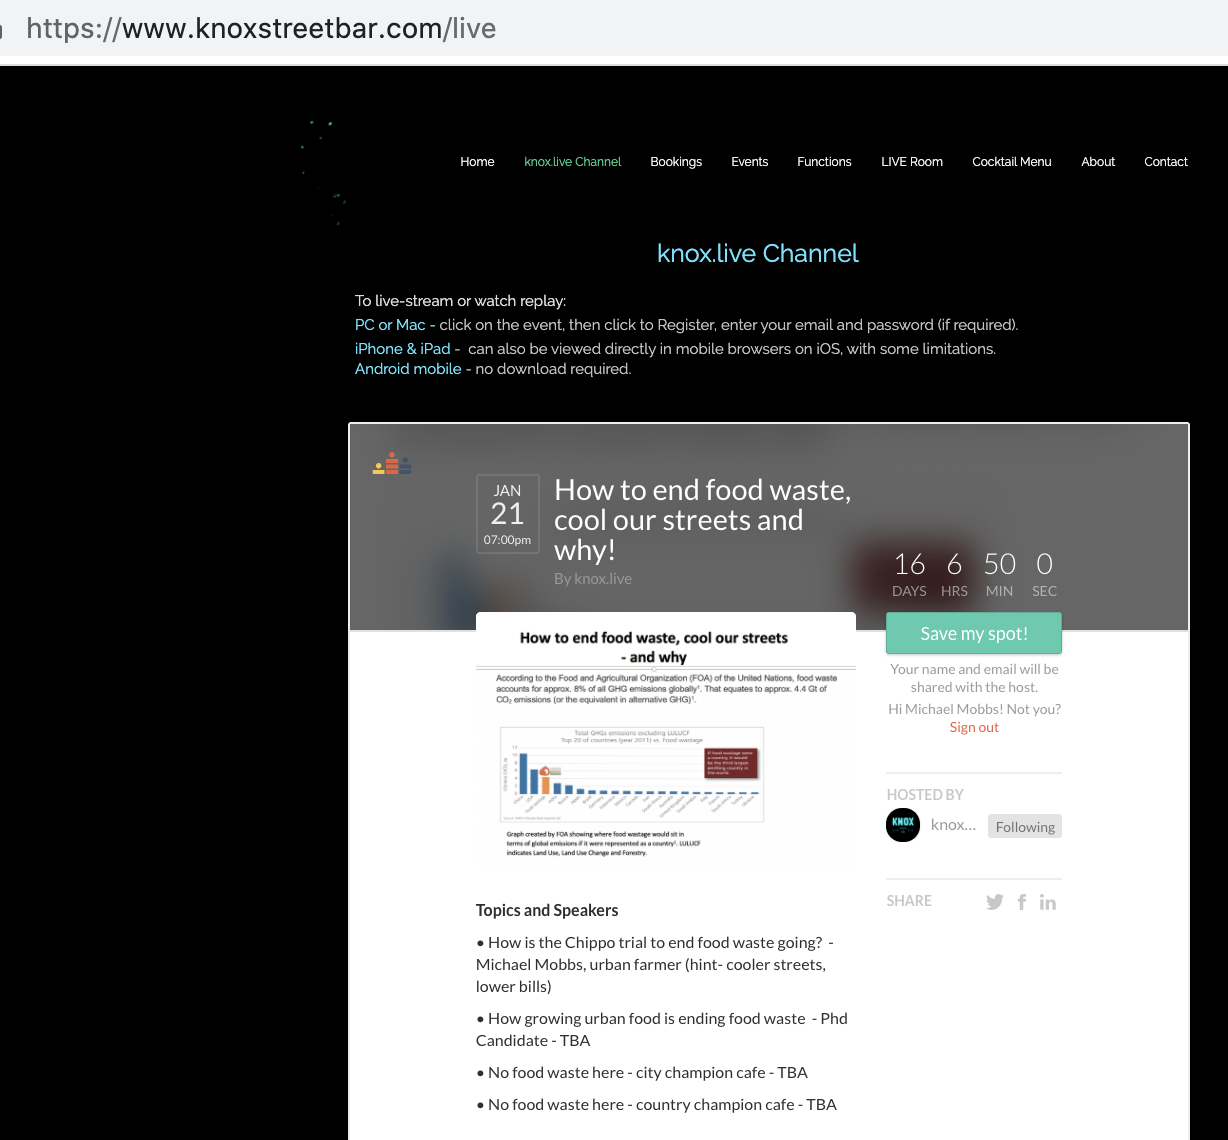Open knox.live Channel page
This screenshot has width=1228, height=1140.
573,162
